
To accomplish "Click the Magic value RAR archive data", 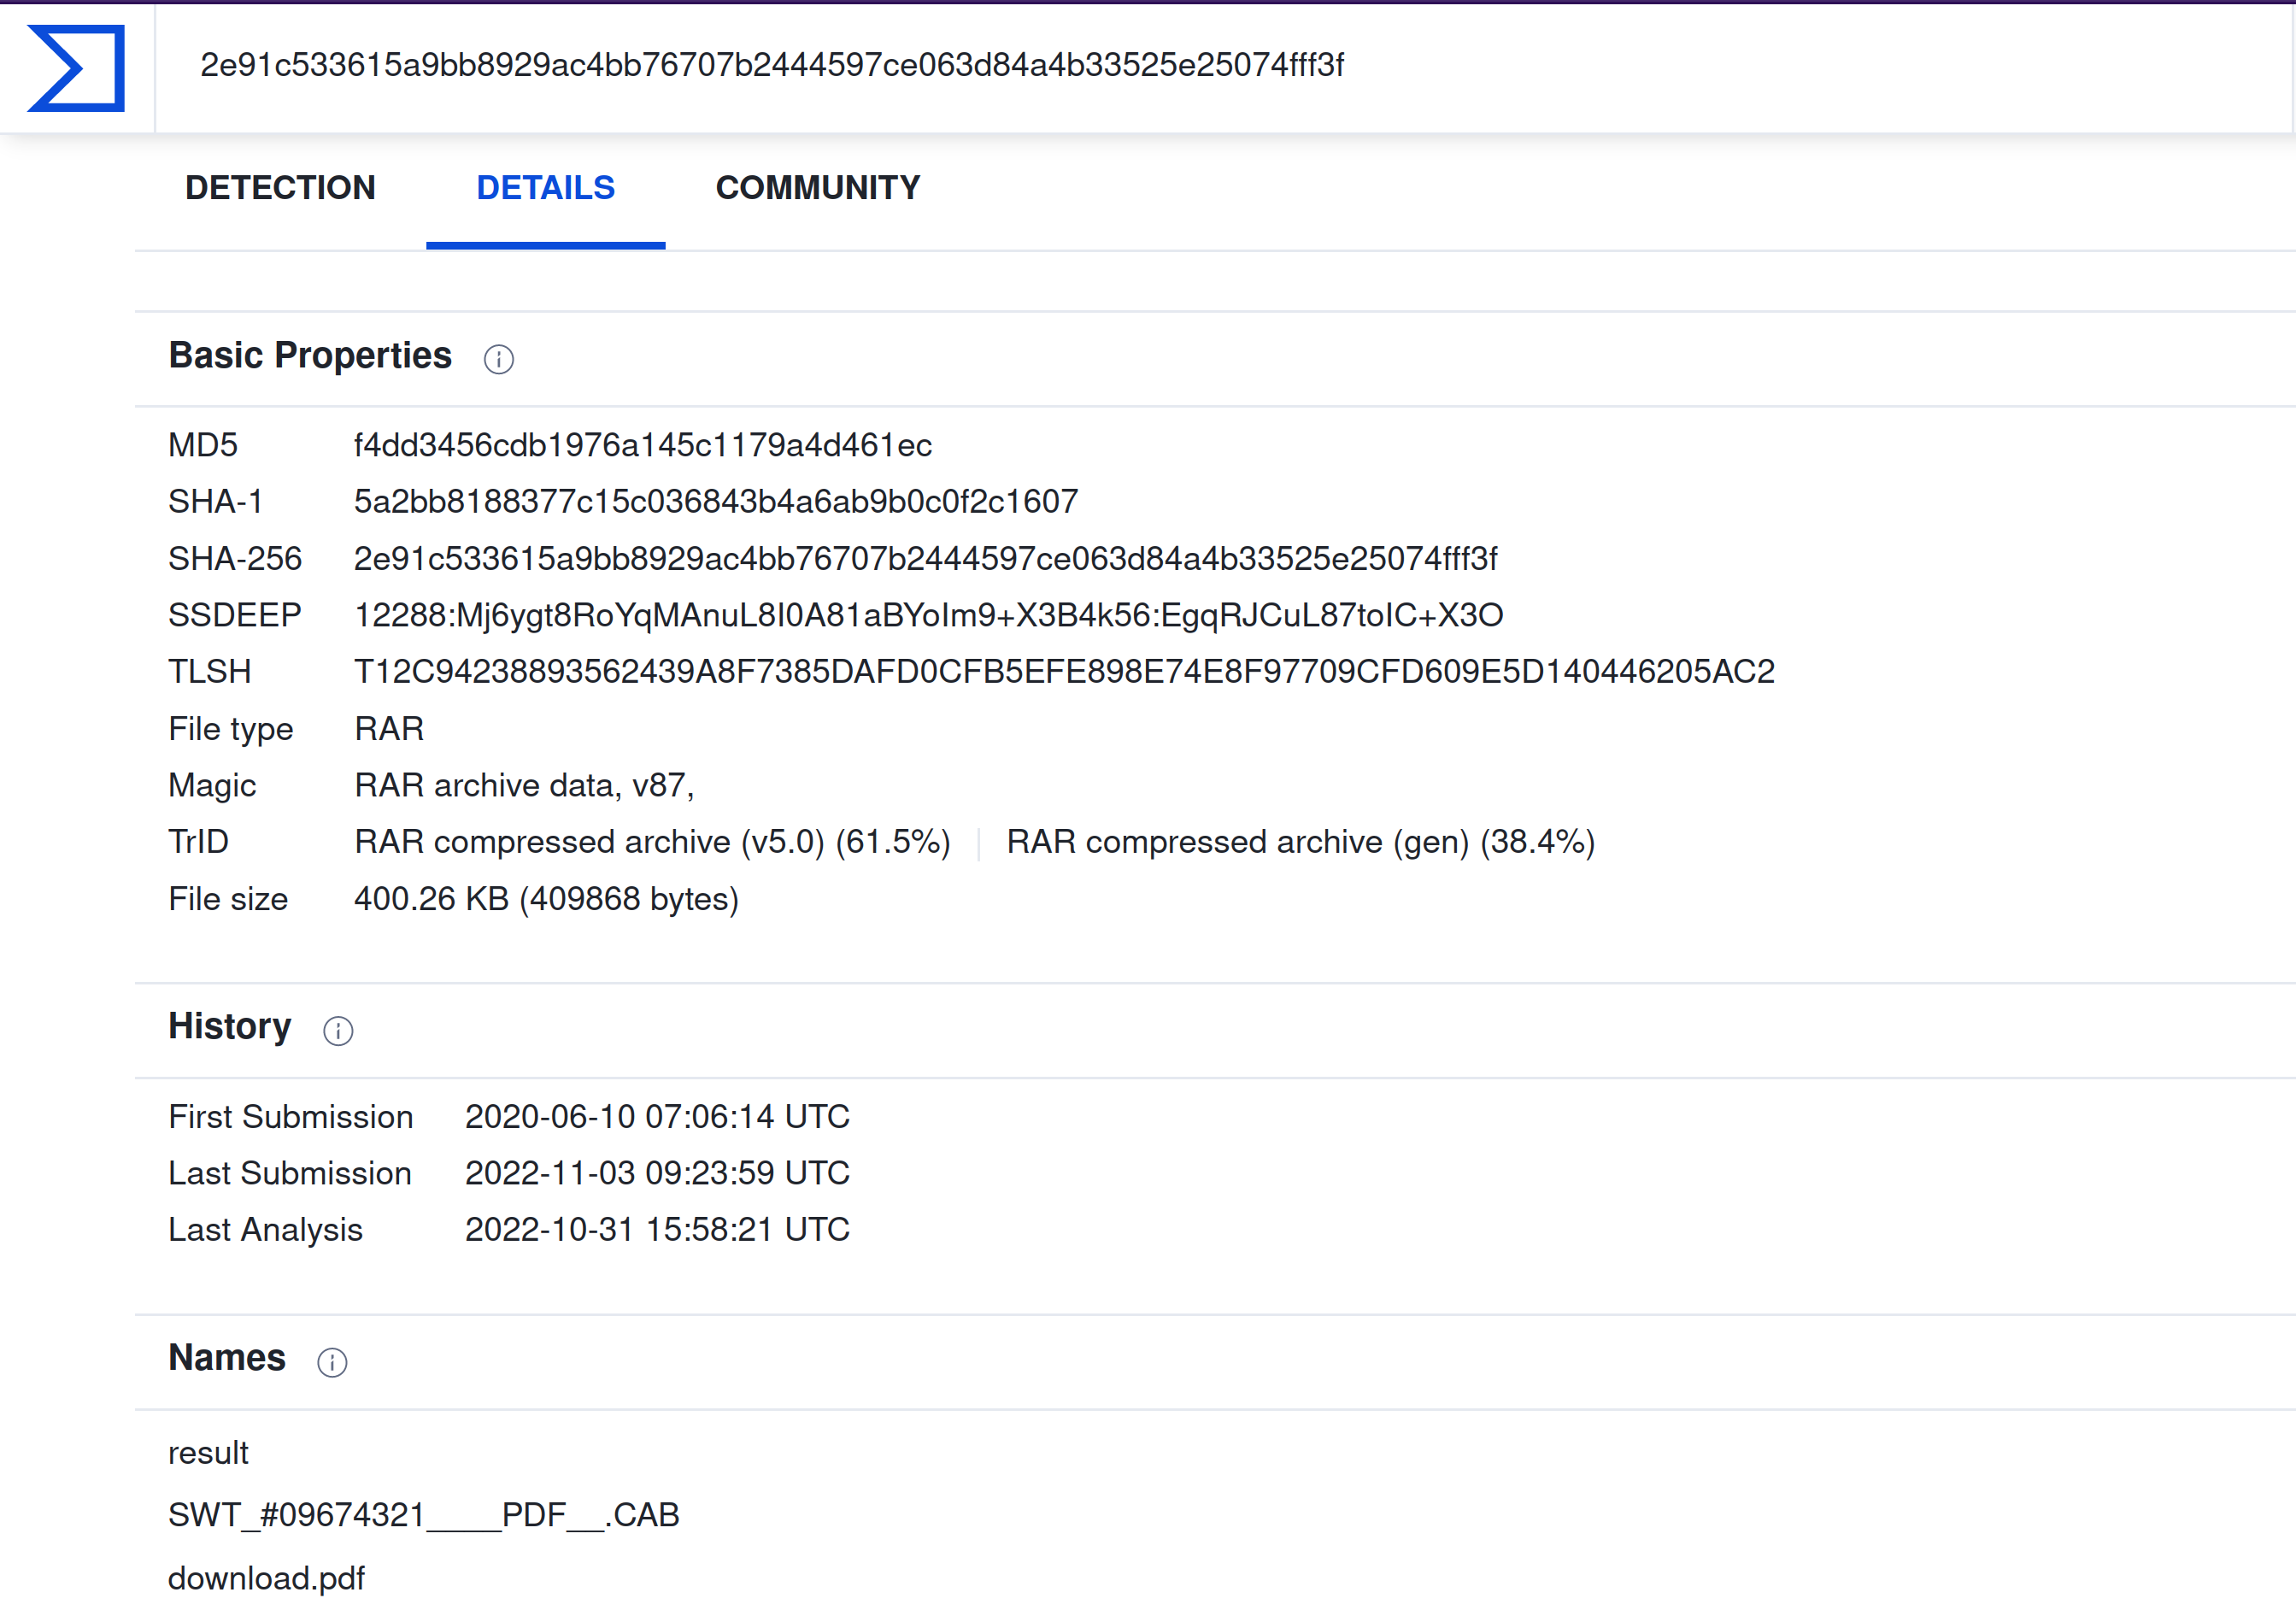I will (x=524, y=785).
